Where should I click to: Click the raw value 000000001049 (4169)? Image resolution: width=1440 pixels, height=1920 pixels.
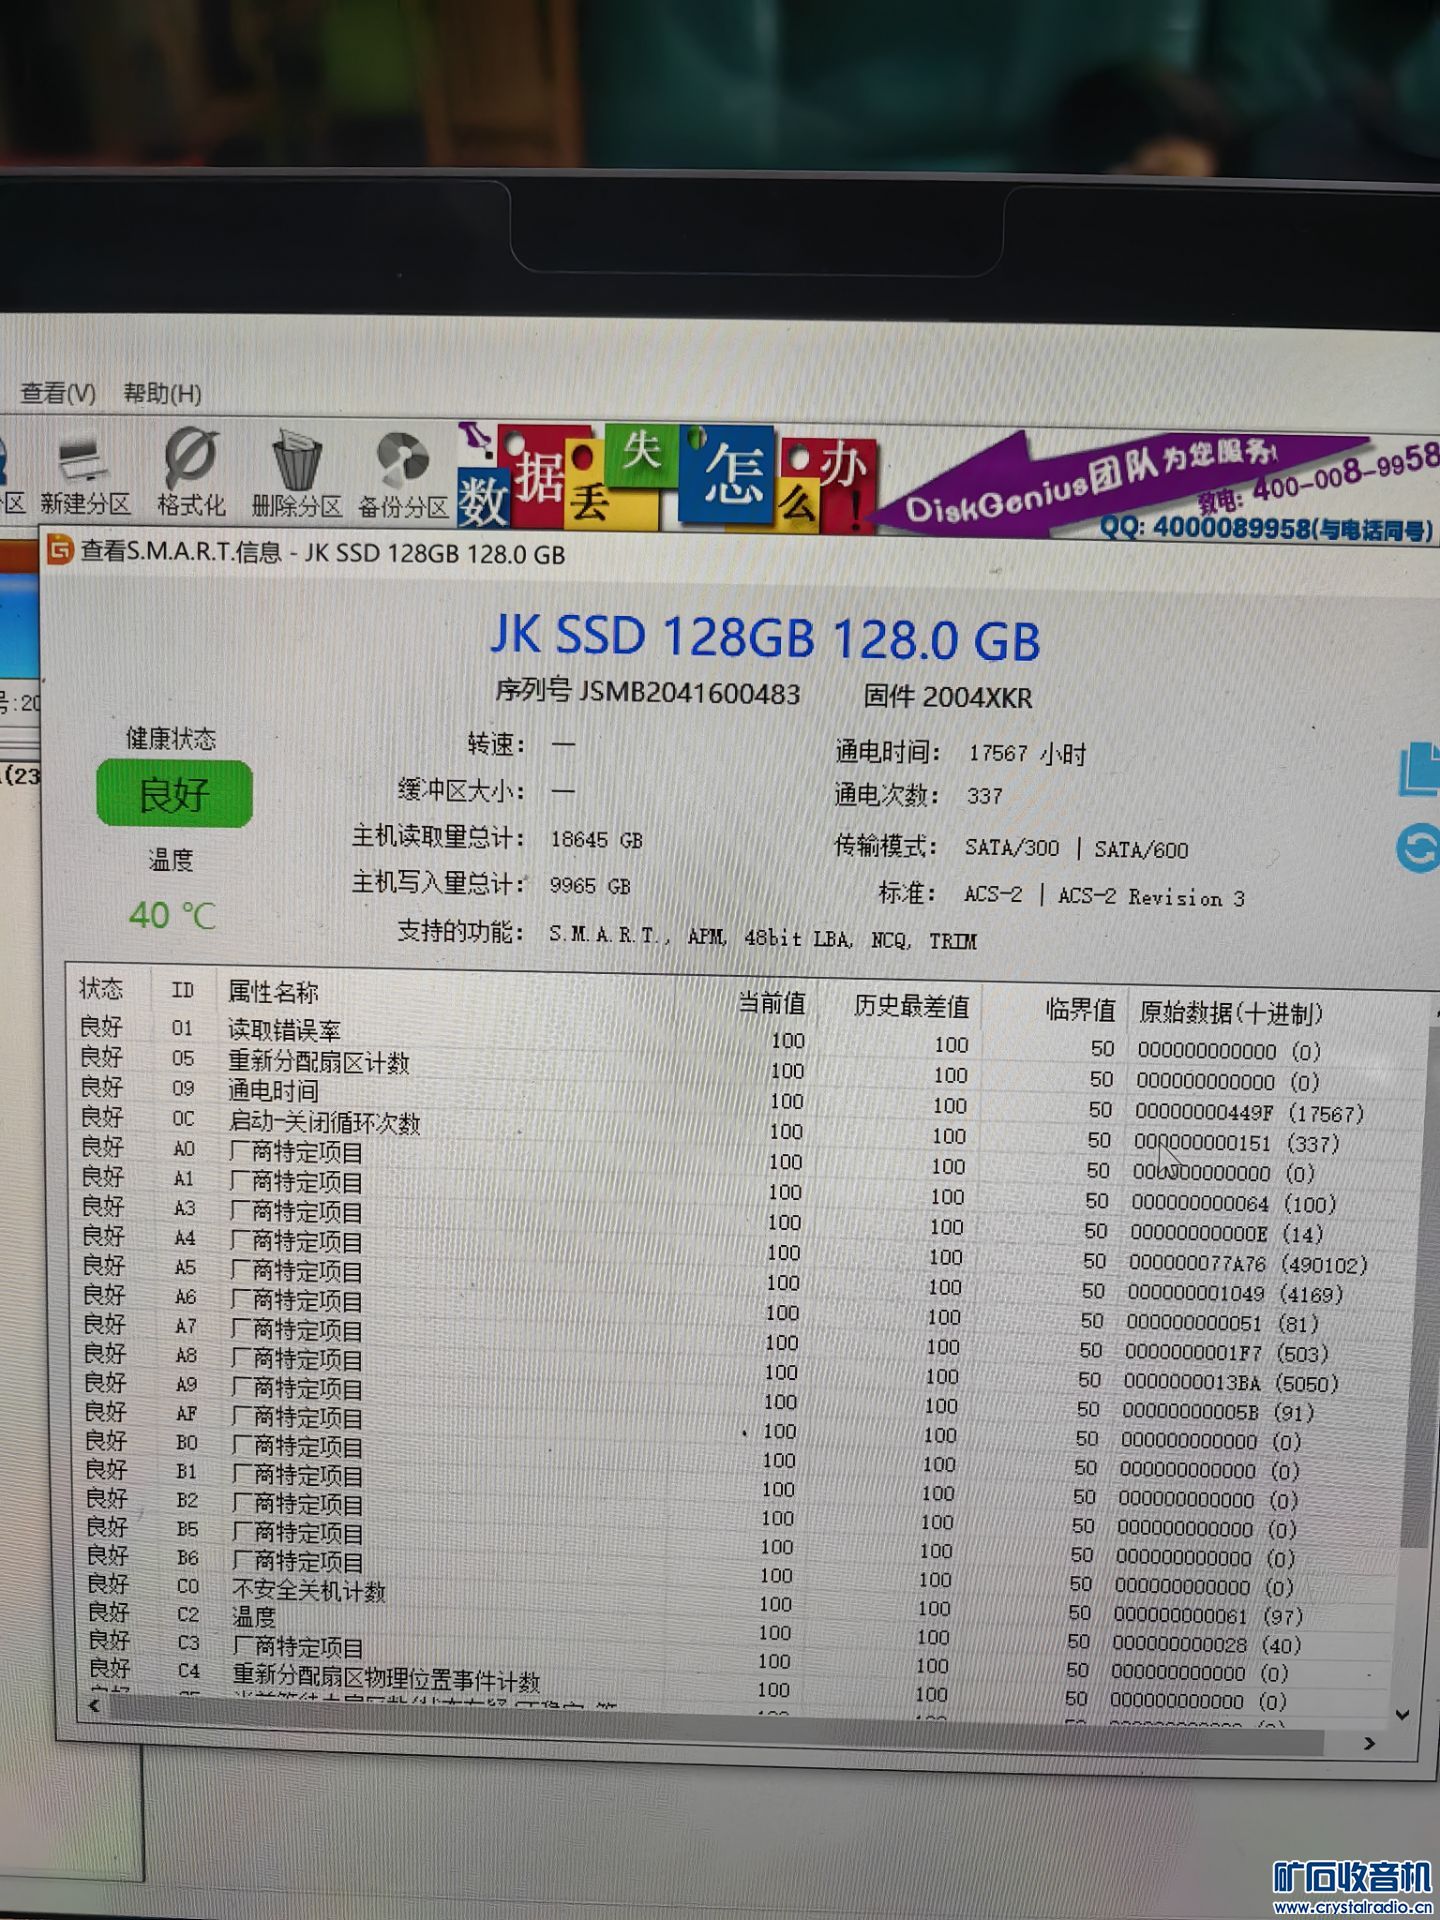click(x=1235, y=1294)
